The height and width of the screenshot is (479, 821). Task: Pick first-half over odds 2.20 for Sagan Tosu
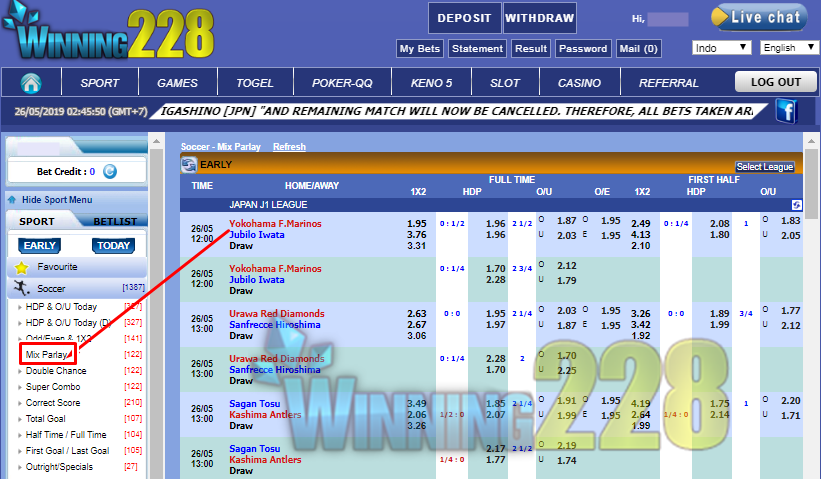tap(791, 400)
